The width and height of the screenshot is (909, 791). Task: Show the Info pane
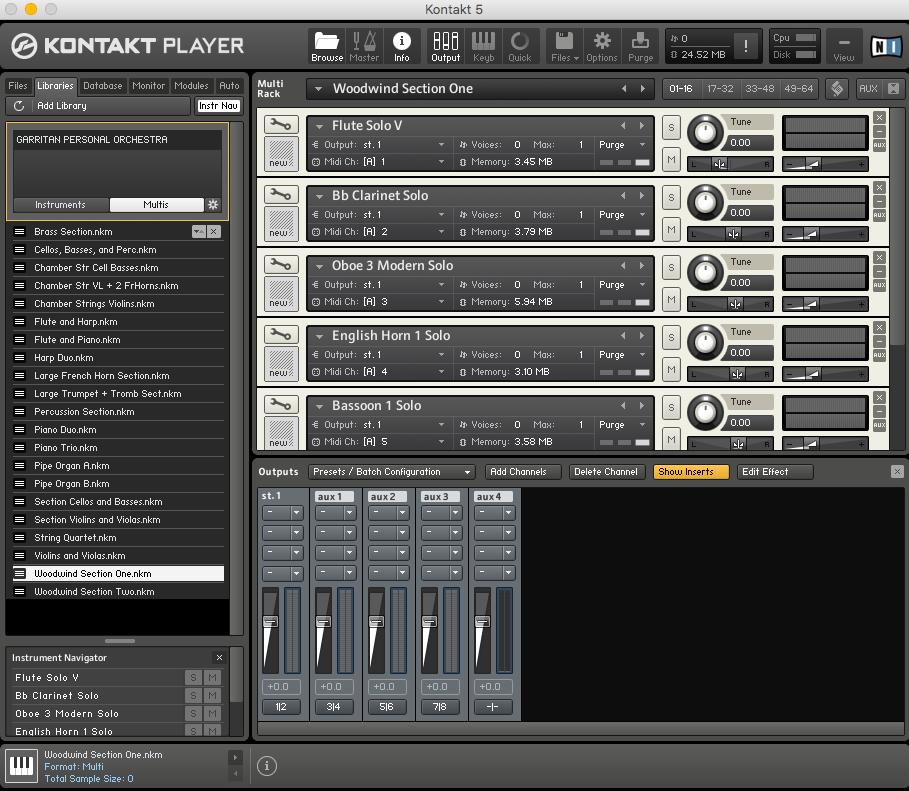pyautogui.click(x=401, y=46)
